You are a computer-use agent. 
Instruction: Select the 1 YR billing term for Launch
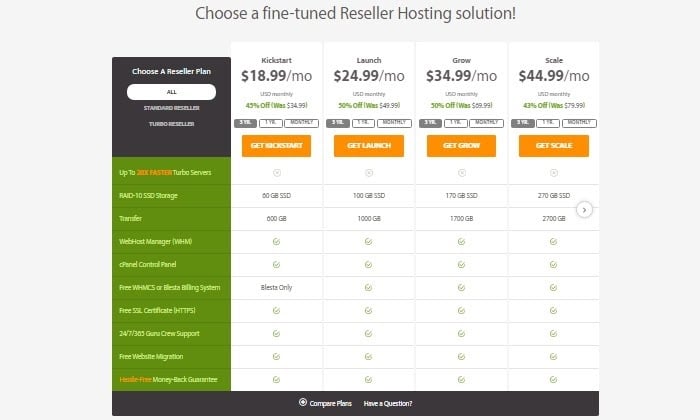363,123
